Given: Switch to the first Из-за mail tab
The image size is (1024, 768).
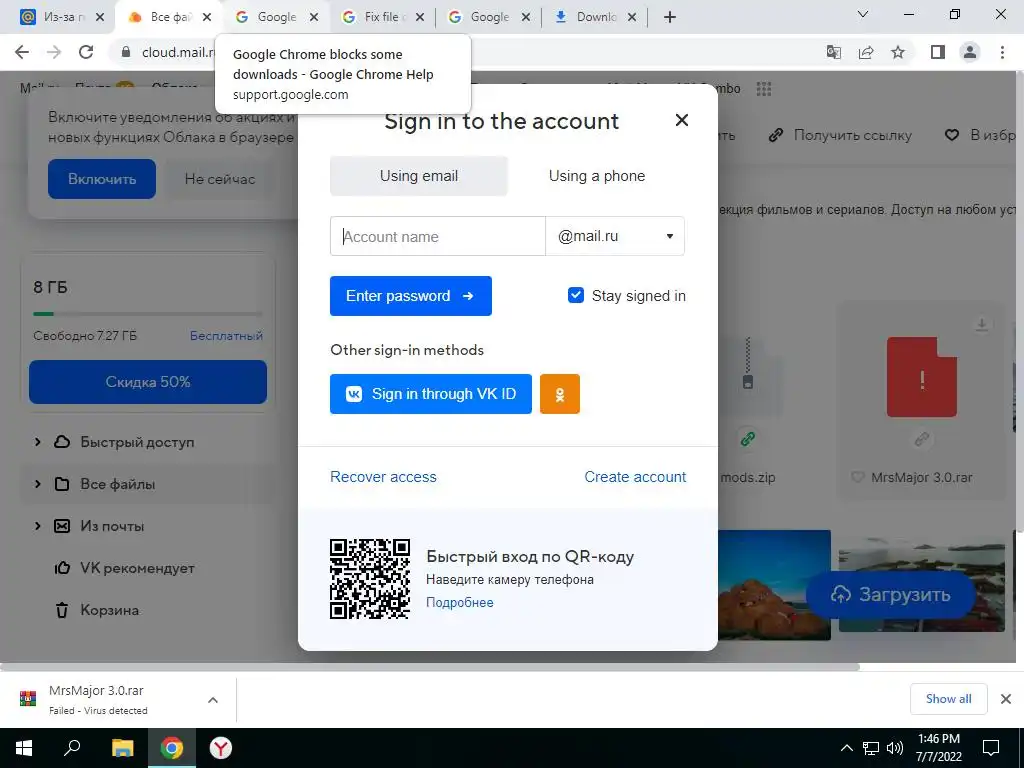Looking at the screenshot, I should click(x=63, y=17).
